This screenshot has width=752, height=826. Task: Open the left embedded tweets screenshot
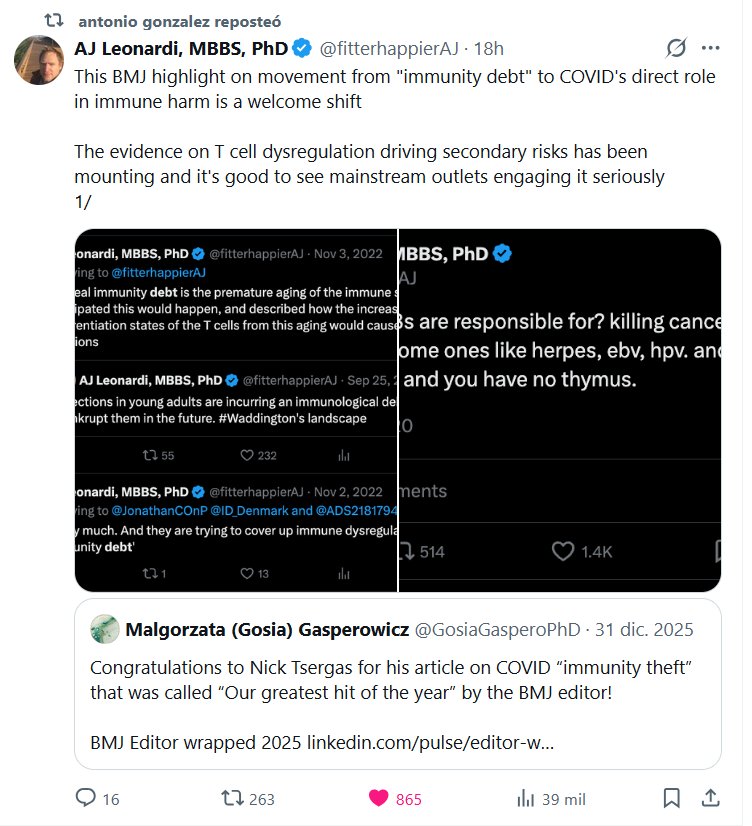click(236, 410)
